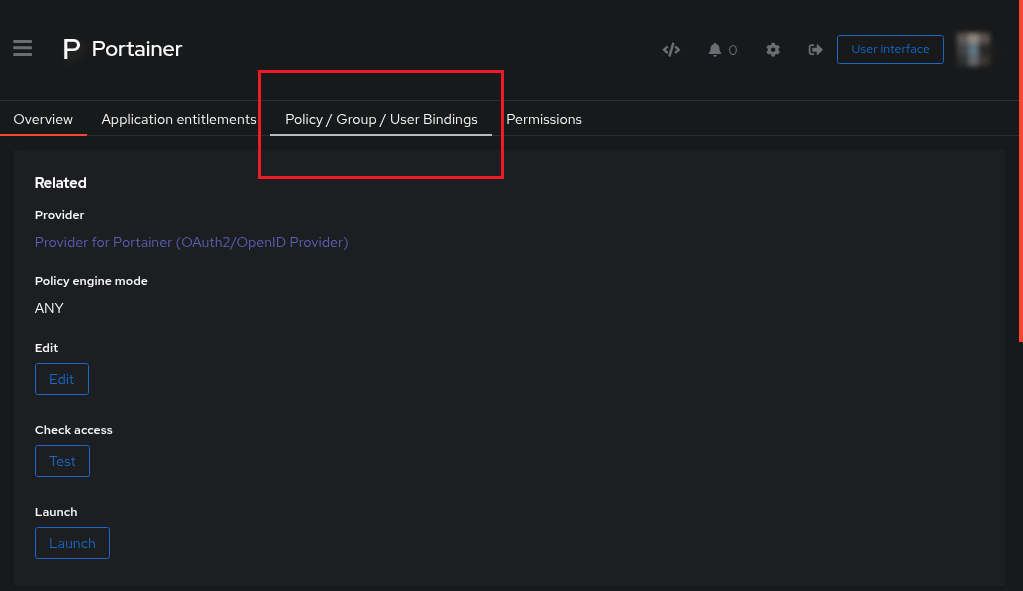Screen dimensions: 1023x591
Task: Open user settings gear icon
Action: point(773,50)
